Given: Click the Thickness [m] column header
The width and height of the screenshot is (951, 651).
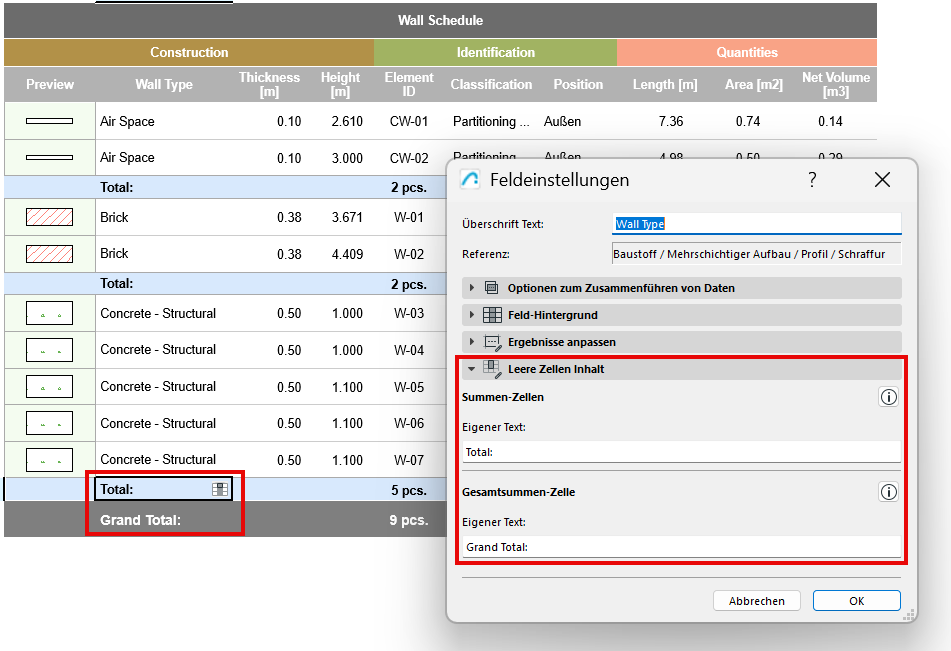Looking at the screenshot, I should point(269,84).
